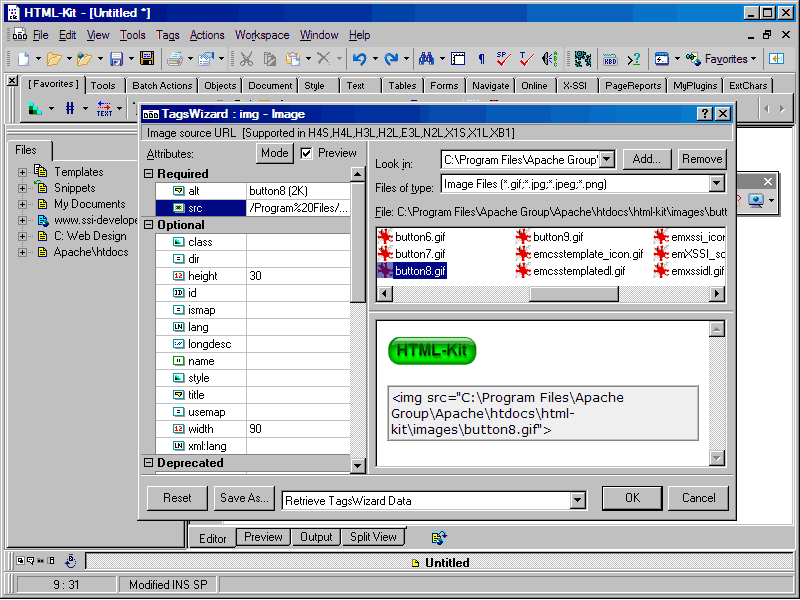Click the Copy icon in the toolbar
The height and width of the screenshot is (600, 800).
(x=269, y=59)
